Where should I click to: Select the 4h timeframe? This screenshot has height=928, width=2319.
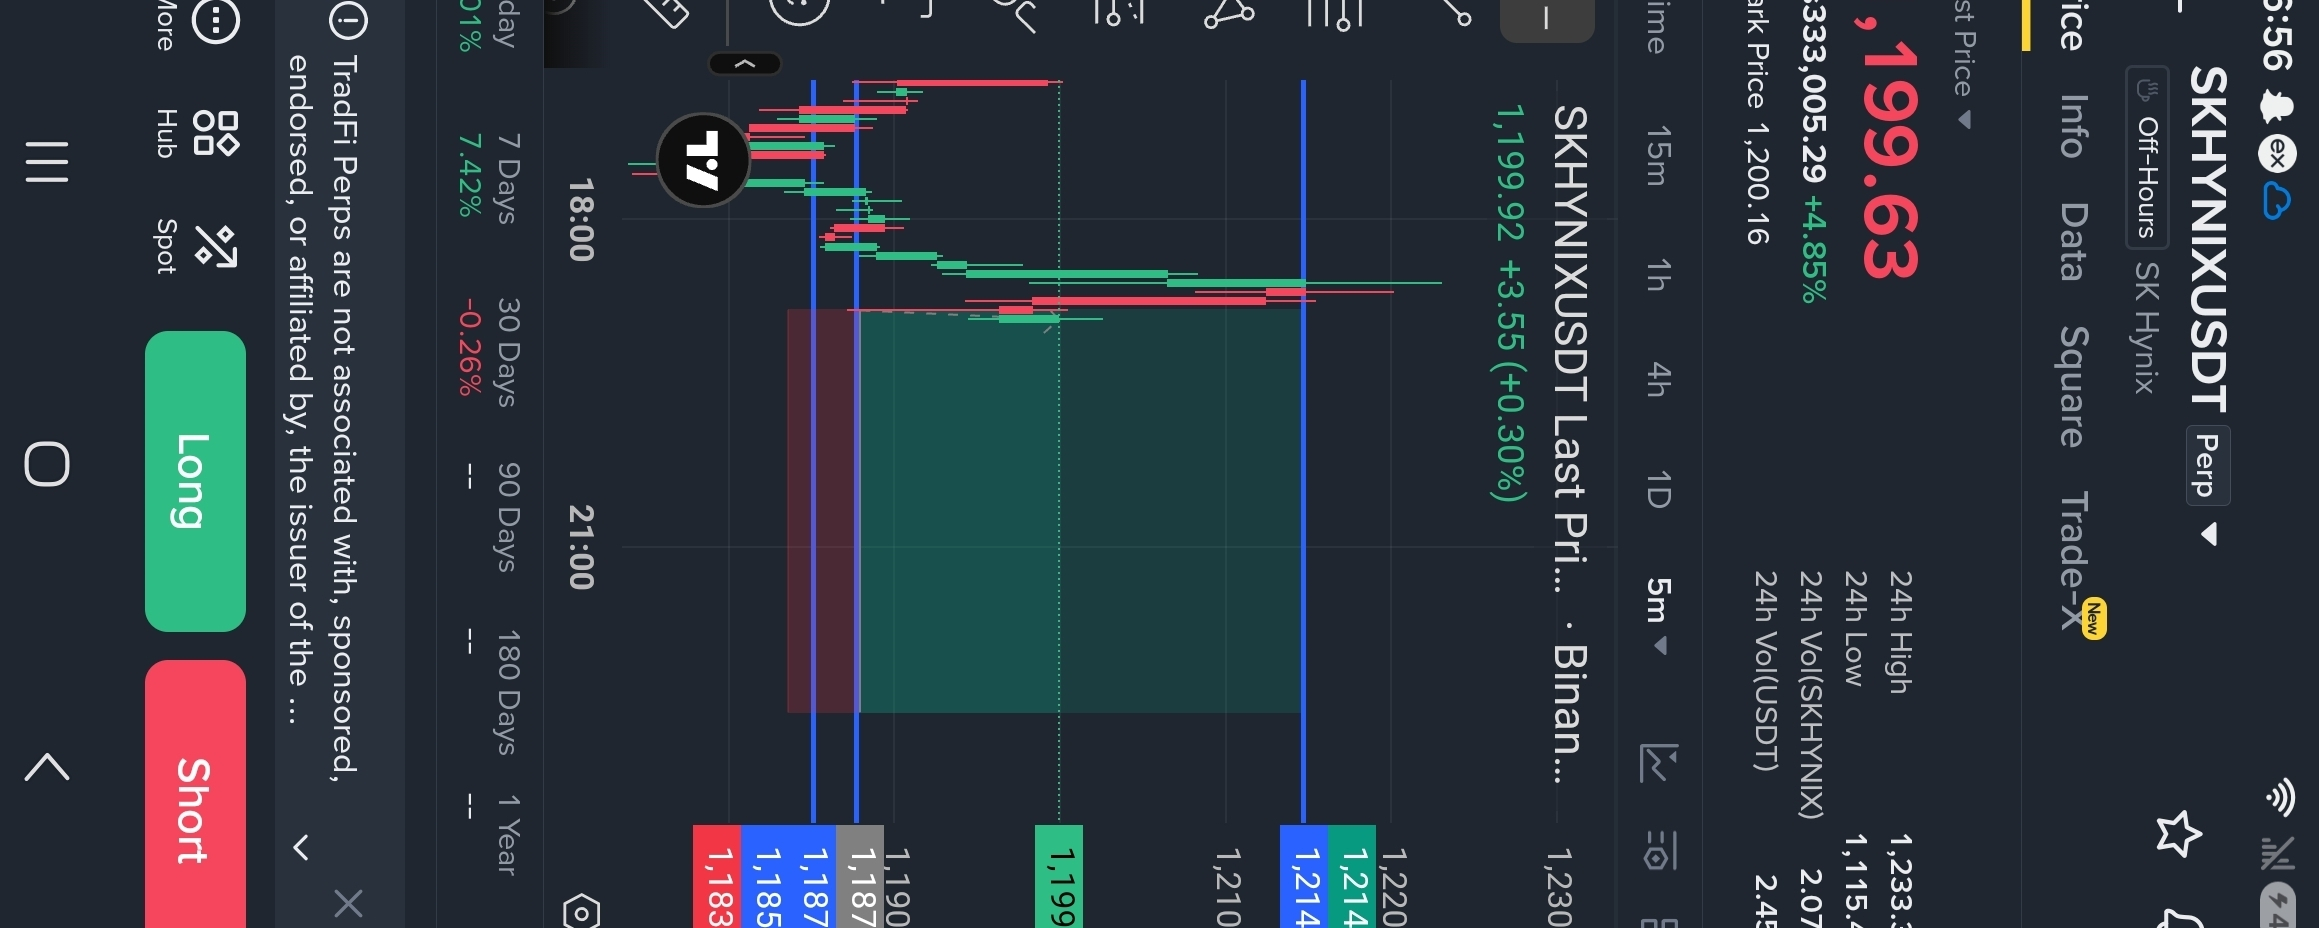point(1657,379)
